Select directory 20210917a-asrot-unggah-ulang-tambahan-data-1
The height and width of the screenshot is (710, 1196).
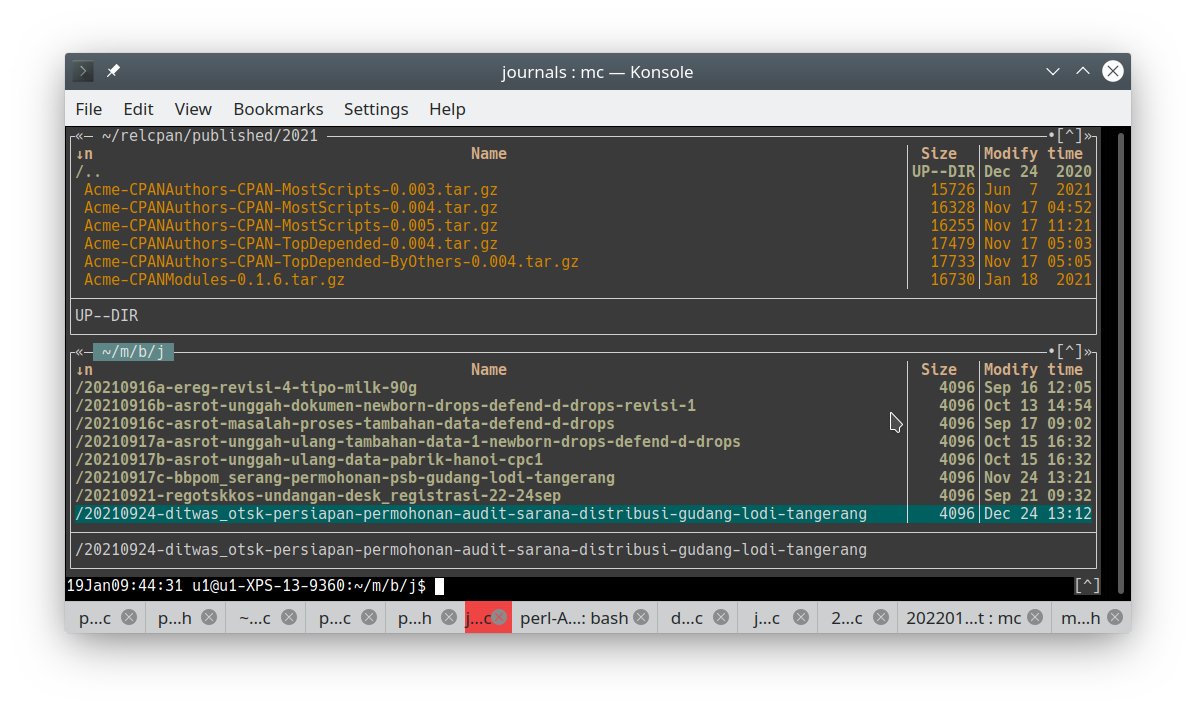pos(407,442)
